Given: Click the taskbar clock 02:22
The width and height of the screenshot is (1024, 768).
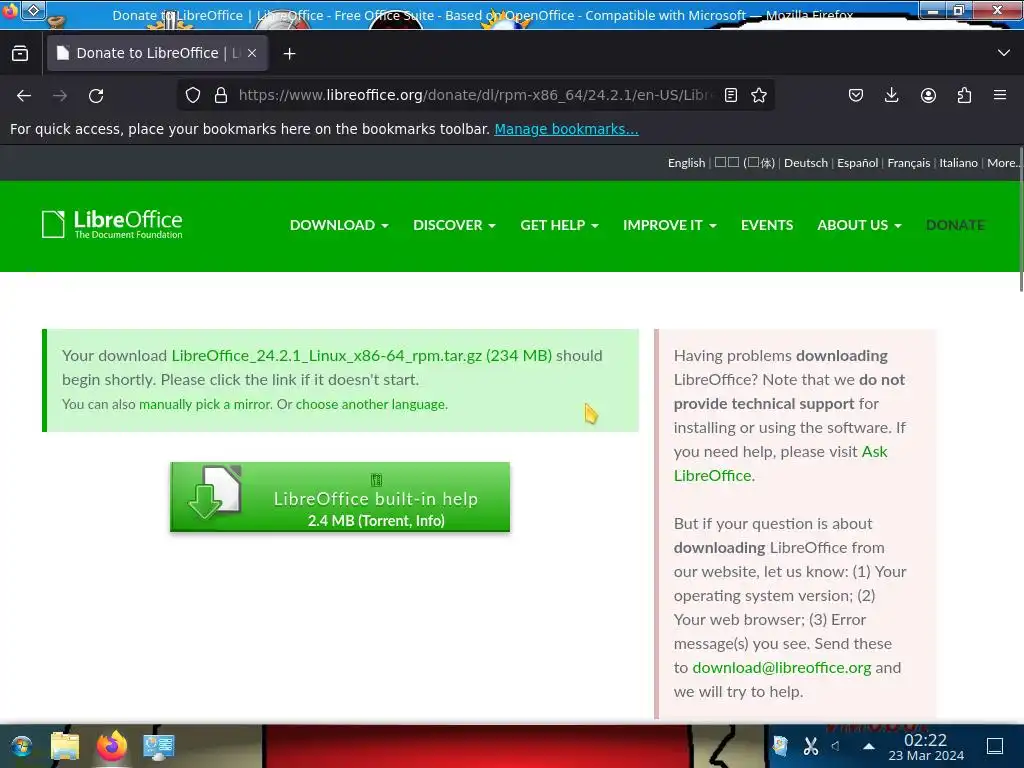Looking at the screenshot, I should (925, 740).
